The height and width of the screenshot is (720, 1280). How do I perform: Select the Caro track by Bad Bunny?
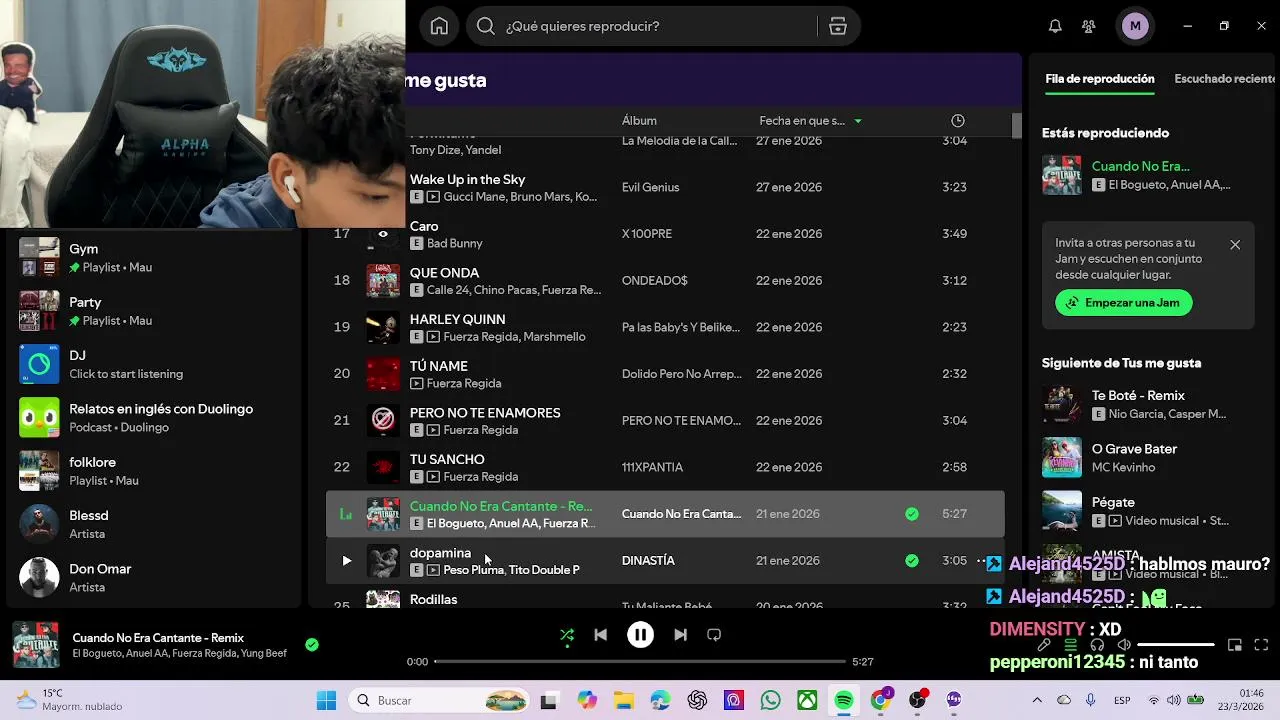[x=424, y=226]
